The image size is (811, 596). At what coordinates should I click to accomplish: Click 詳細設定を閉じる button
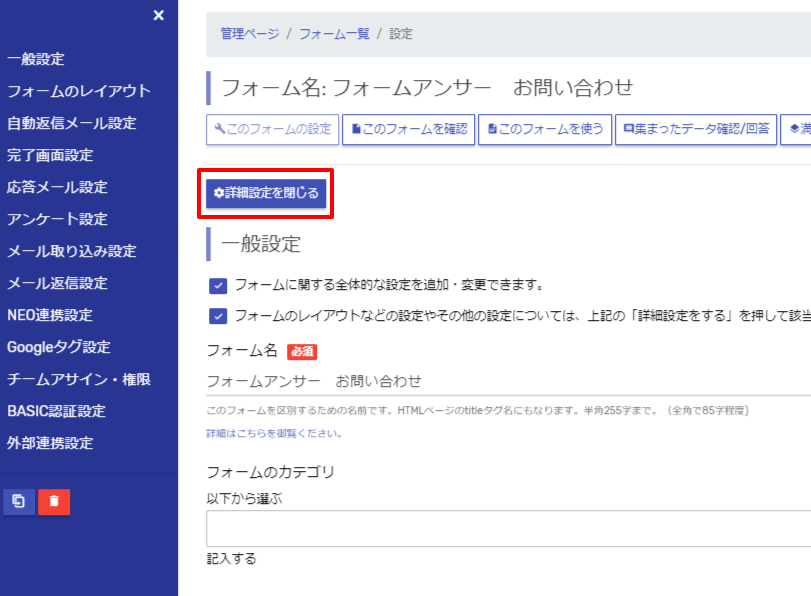pyautogui.click(x=266, y=193)
